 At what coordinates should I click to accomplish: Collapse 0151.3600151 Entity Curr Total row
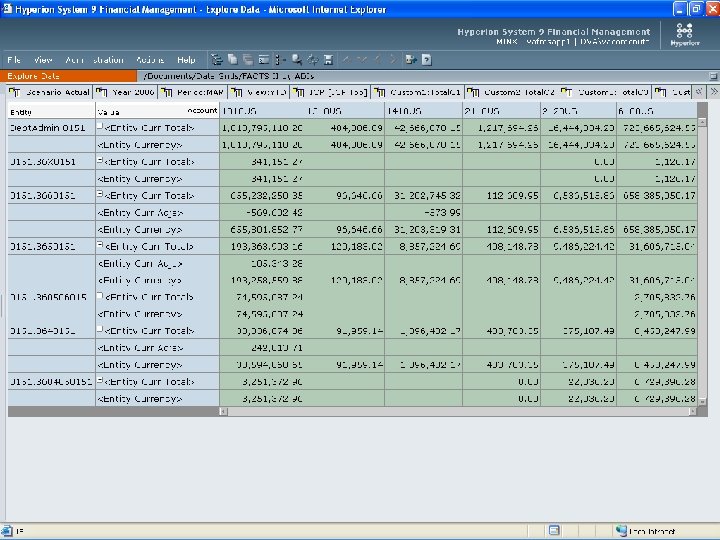100,194
